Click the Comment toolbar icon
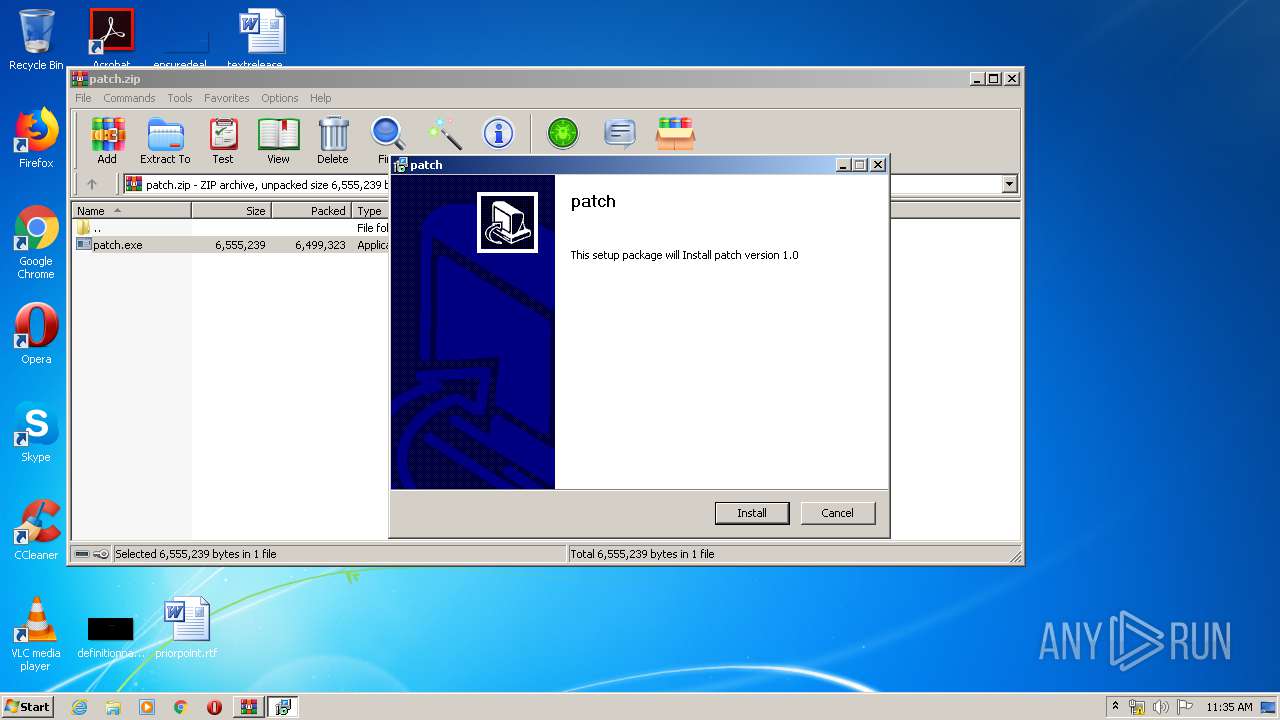 coord(620,133)
